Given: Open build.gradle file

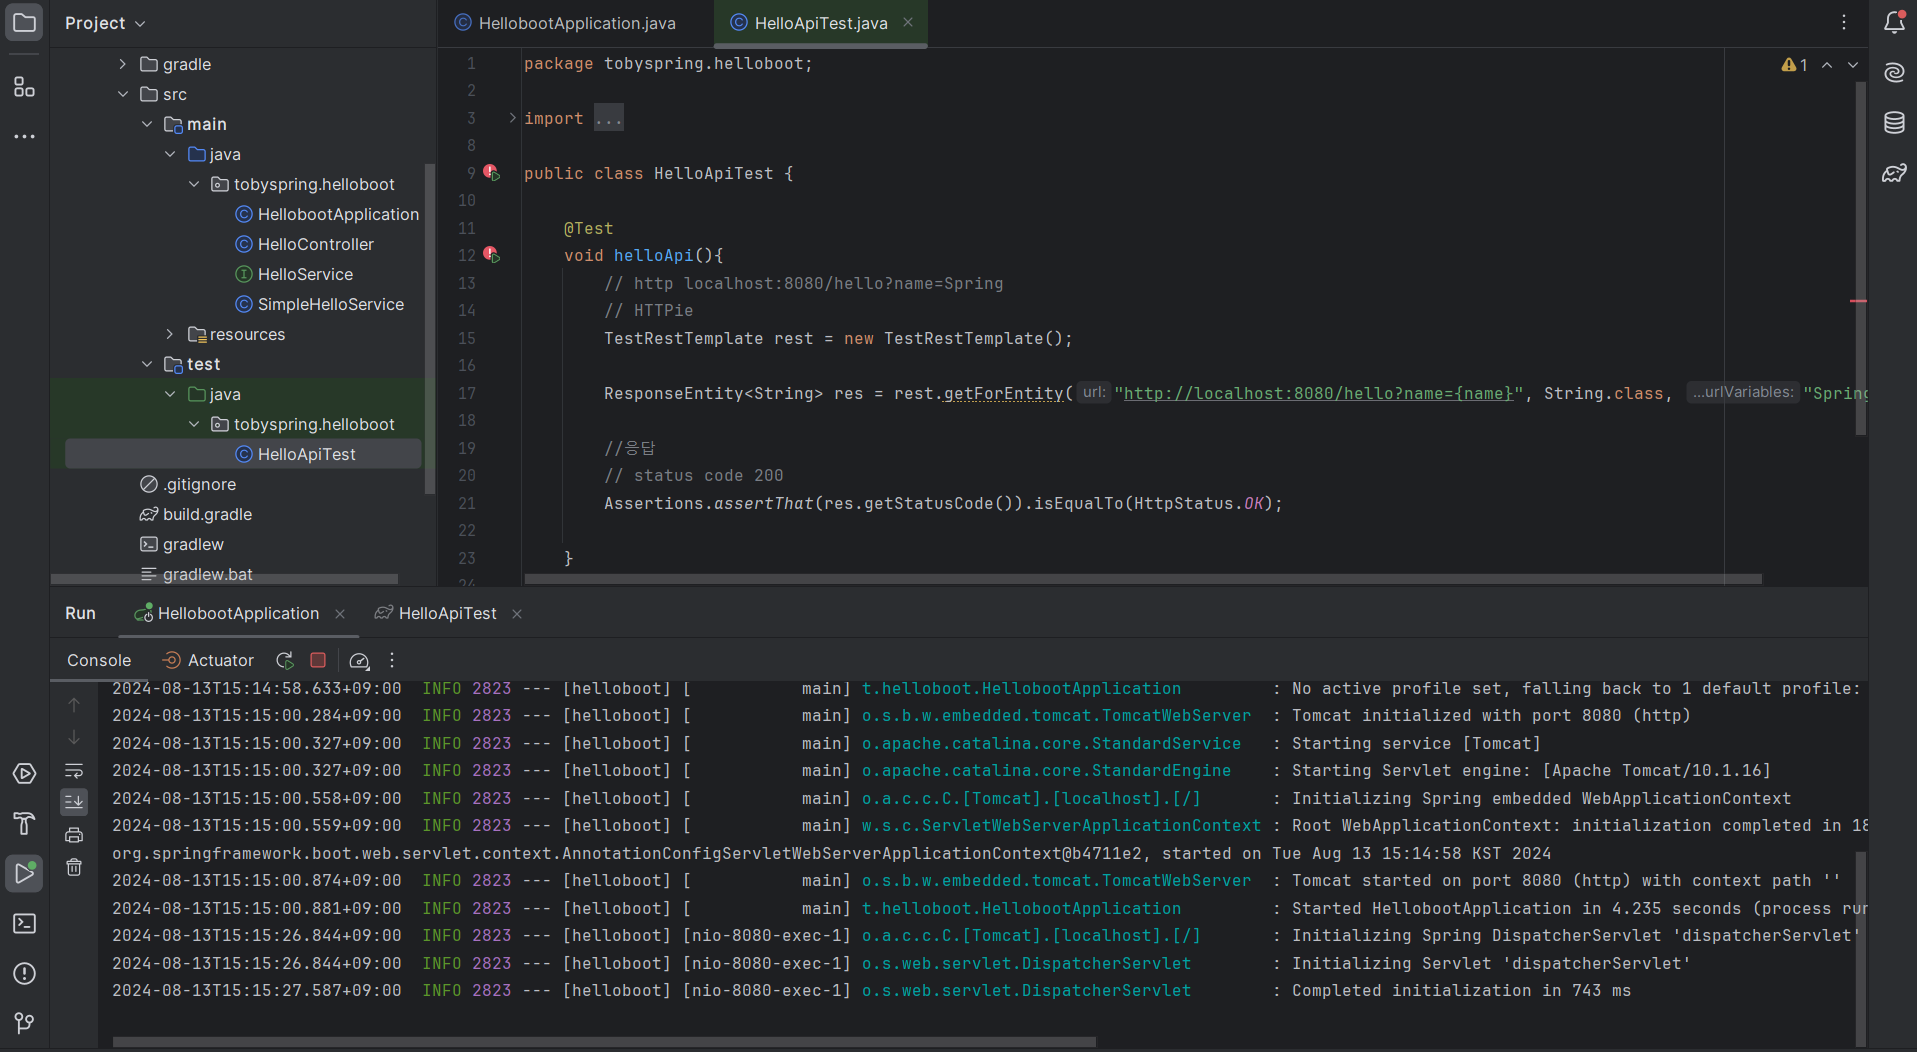Looking at the screenshot, I should coord(196,514).
